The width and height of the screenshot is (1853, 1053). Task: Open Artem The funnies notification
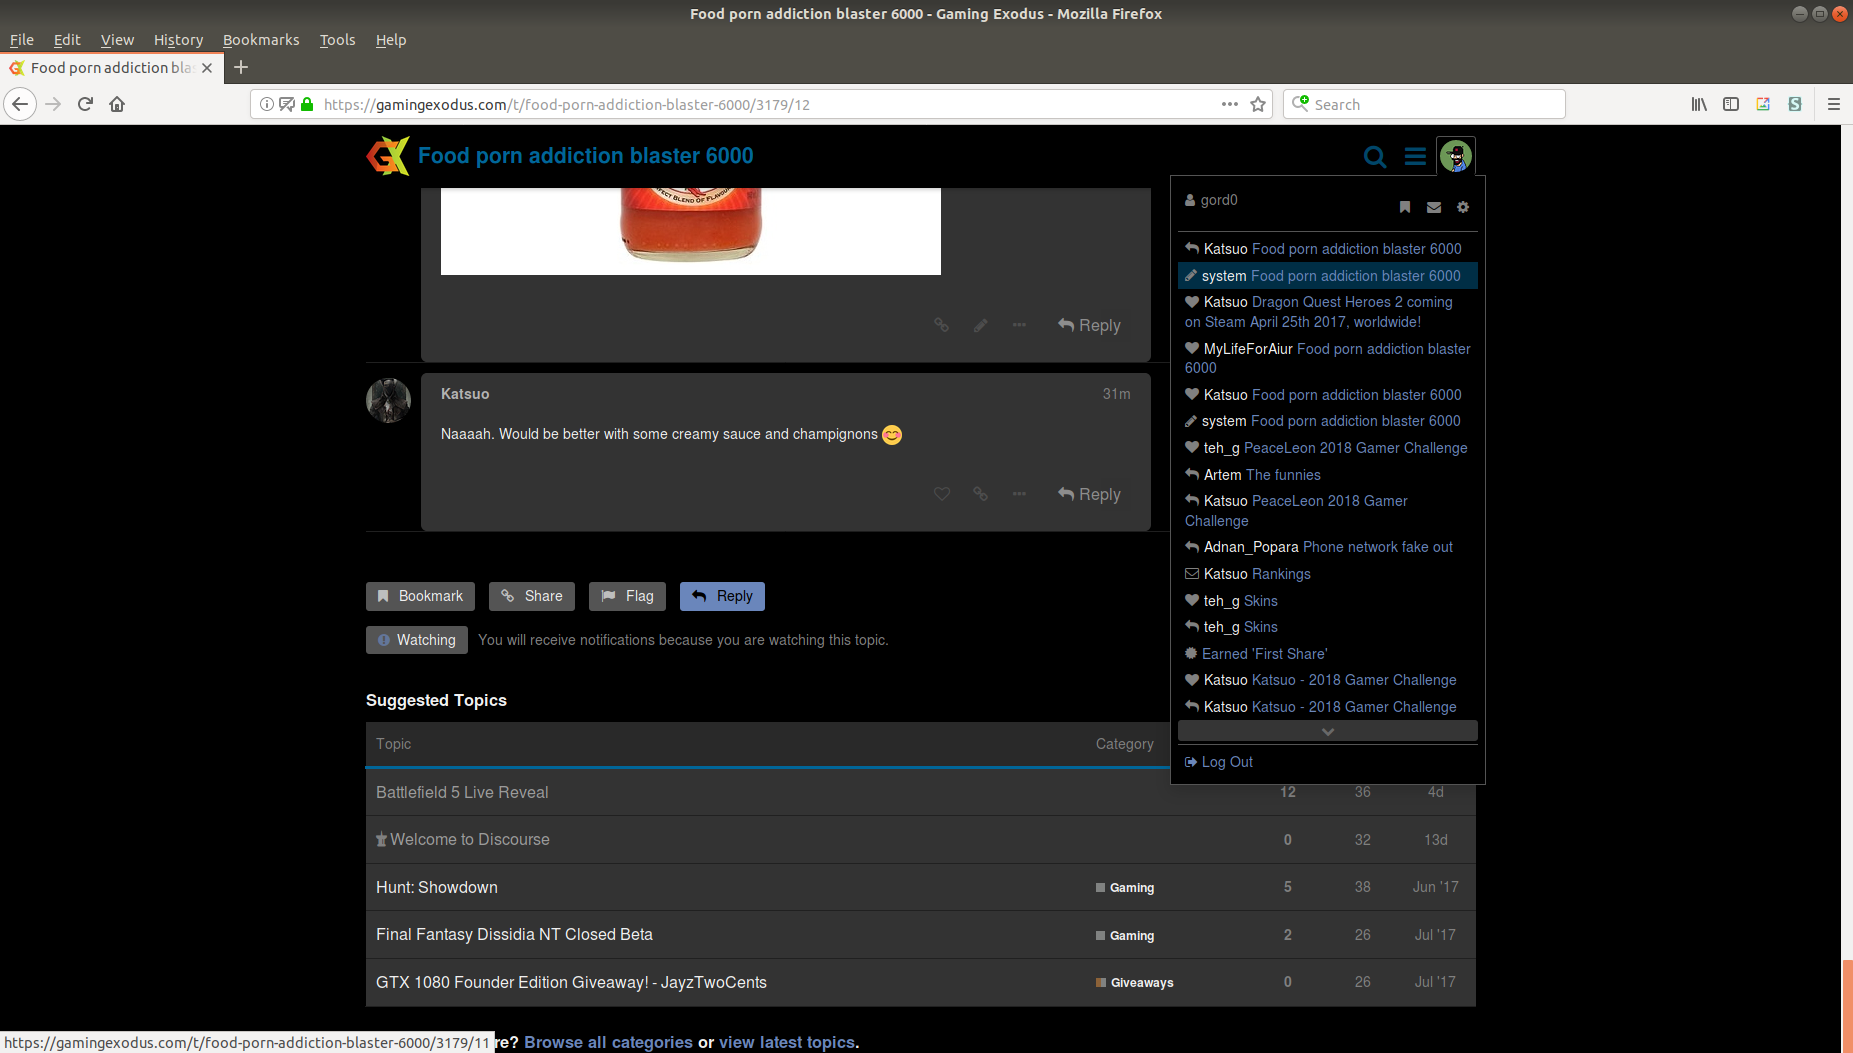(x=1328, y=475)
